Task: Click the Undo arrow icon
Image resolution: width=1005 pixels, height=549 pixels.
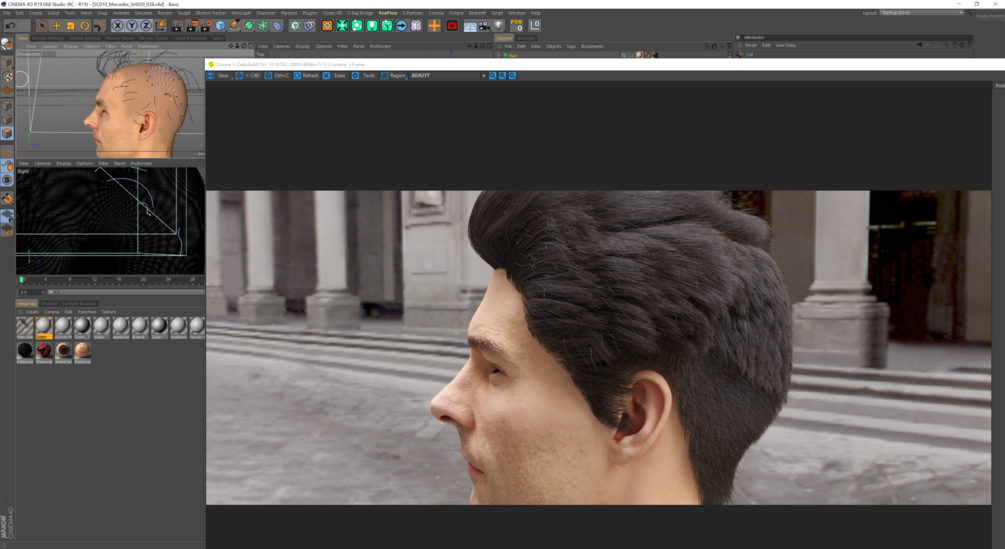Action: coord(10,26)
